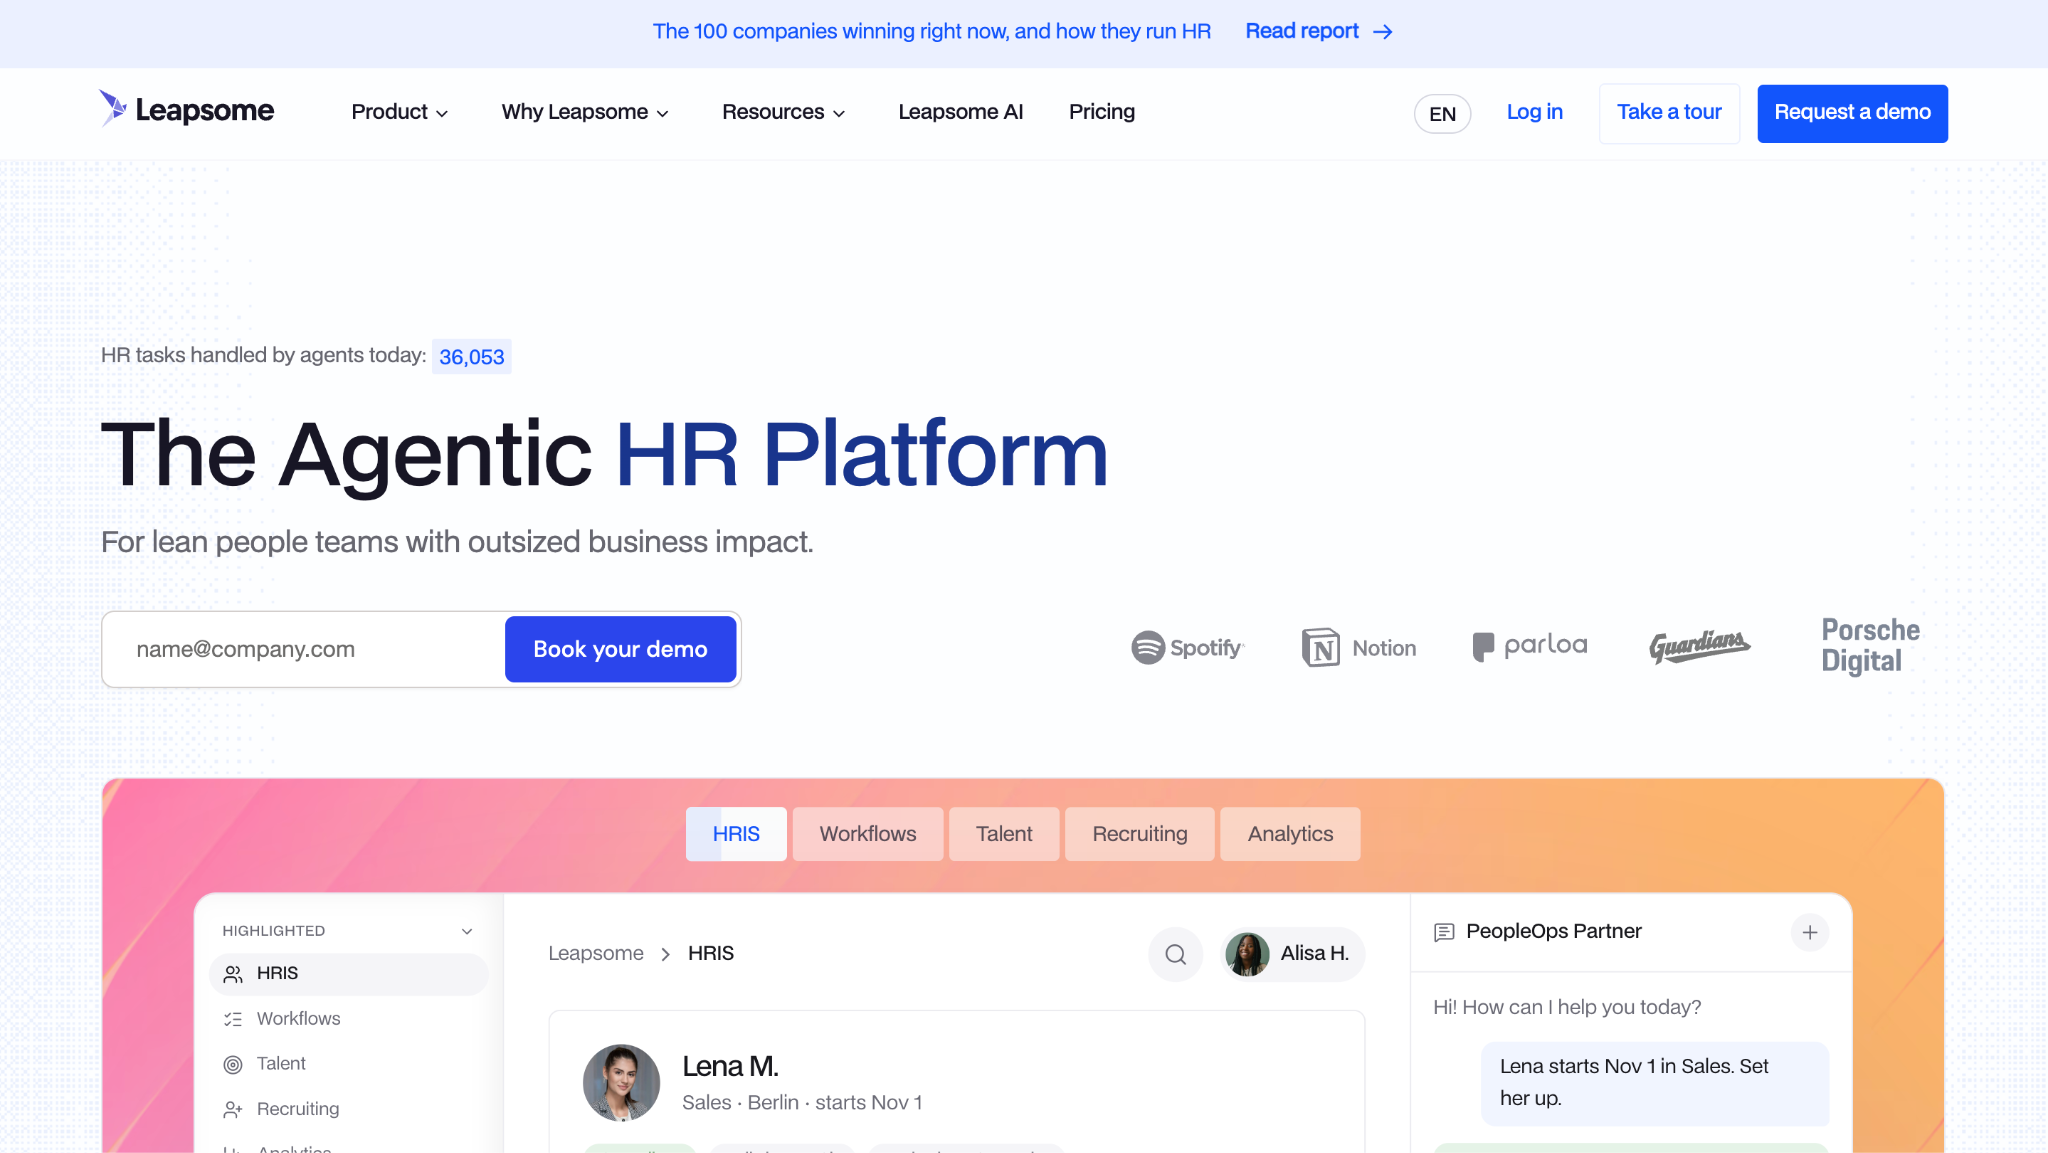
Task: Click Request a demo button
Action: (1852, 113)
